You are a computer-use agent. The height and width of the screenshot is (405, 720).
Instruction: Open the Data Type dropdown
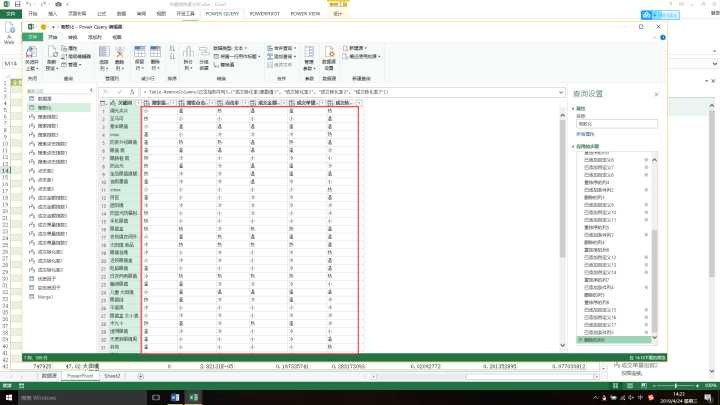coord(230,48)
